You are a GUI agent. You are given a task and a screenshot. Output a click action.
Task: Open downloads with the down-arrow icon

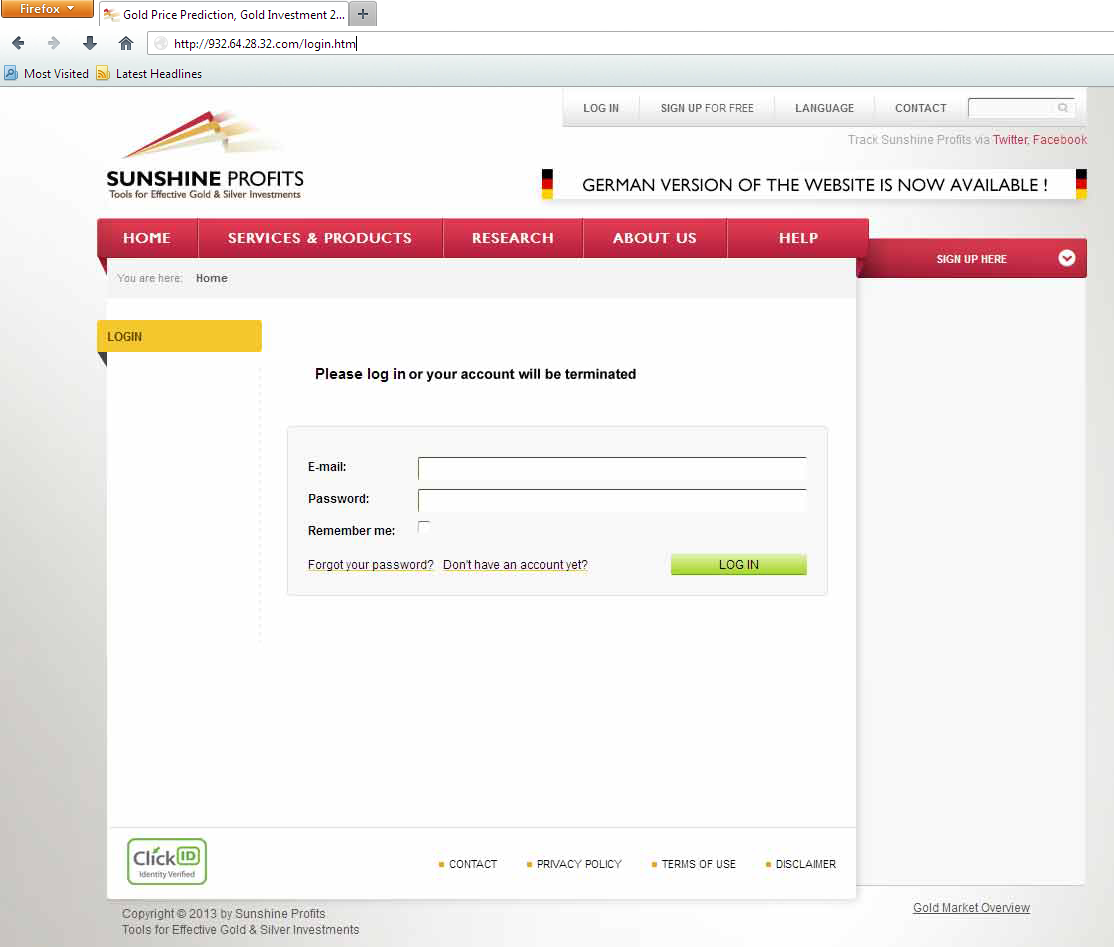click(90, 43)
